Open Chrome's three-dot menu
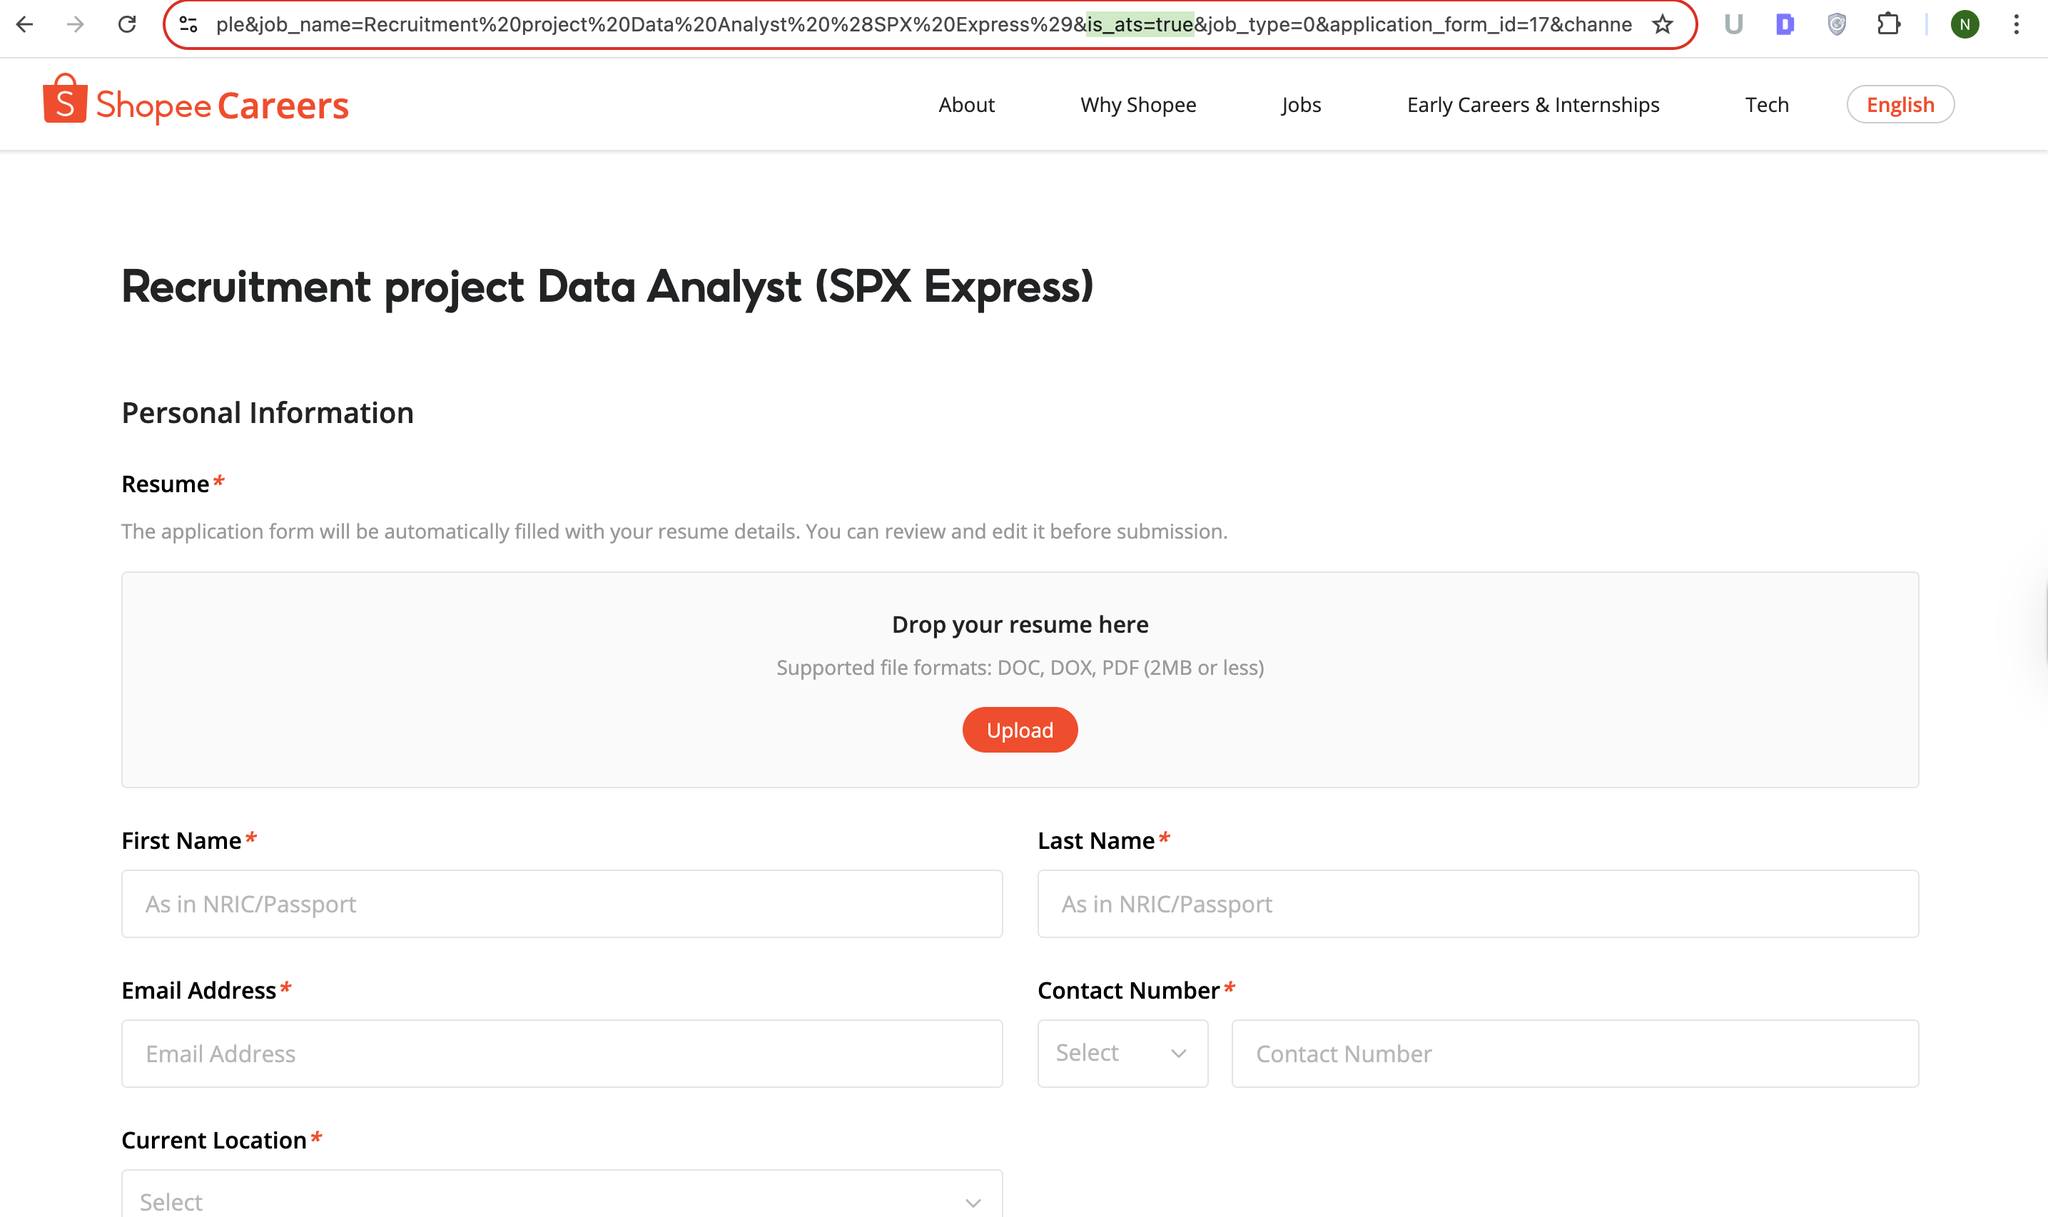 pos(2016,24)
